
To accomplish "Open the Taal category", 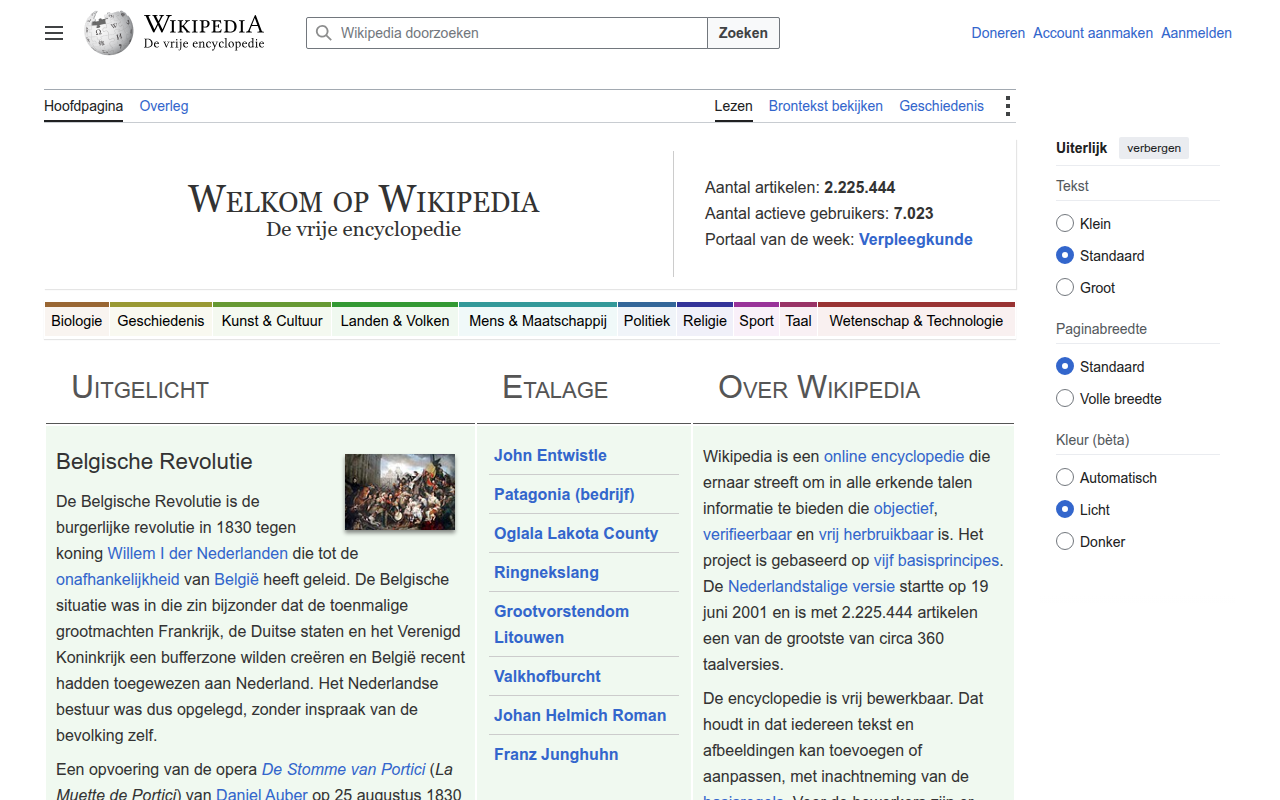I will click(x=798, y=321).
